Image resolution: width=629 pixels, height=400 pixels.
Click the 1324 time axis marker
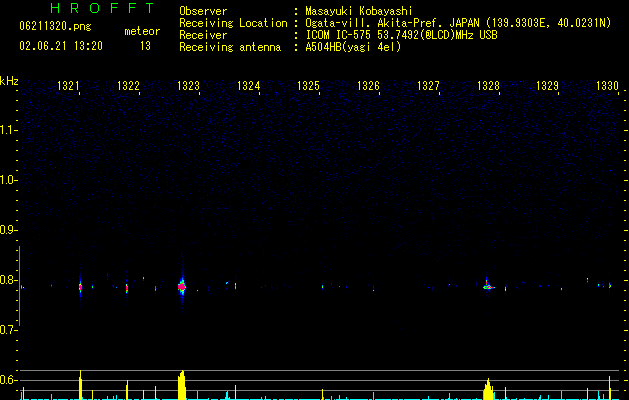(x=248, y=86)
